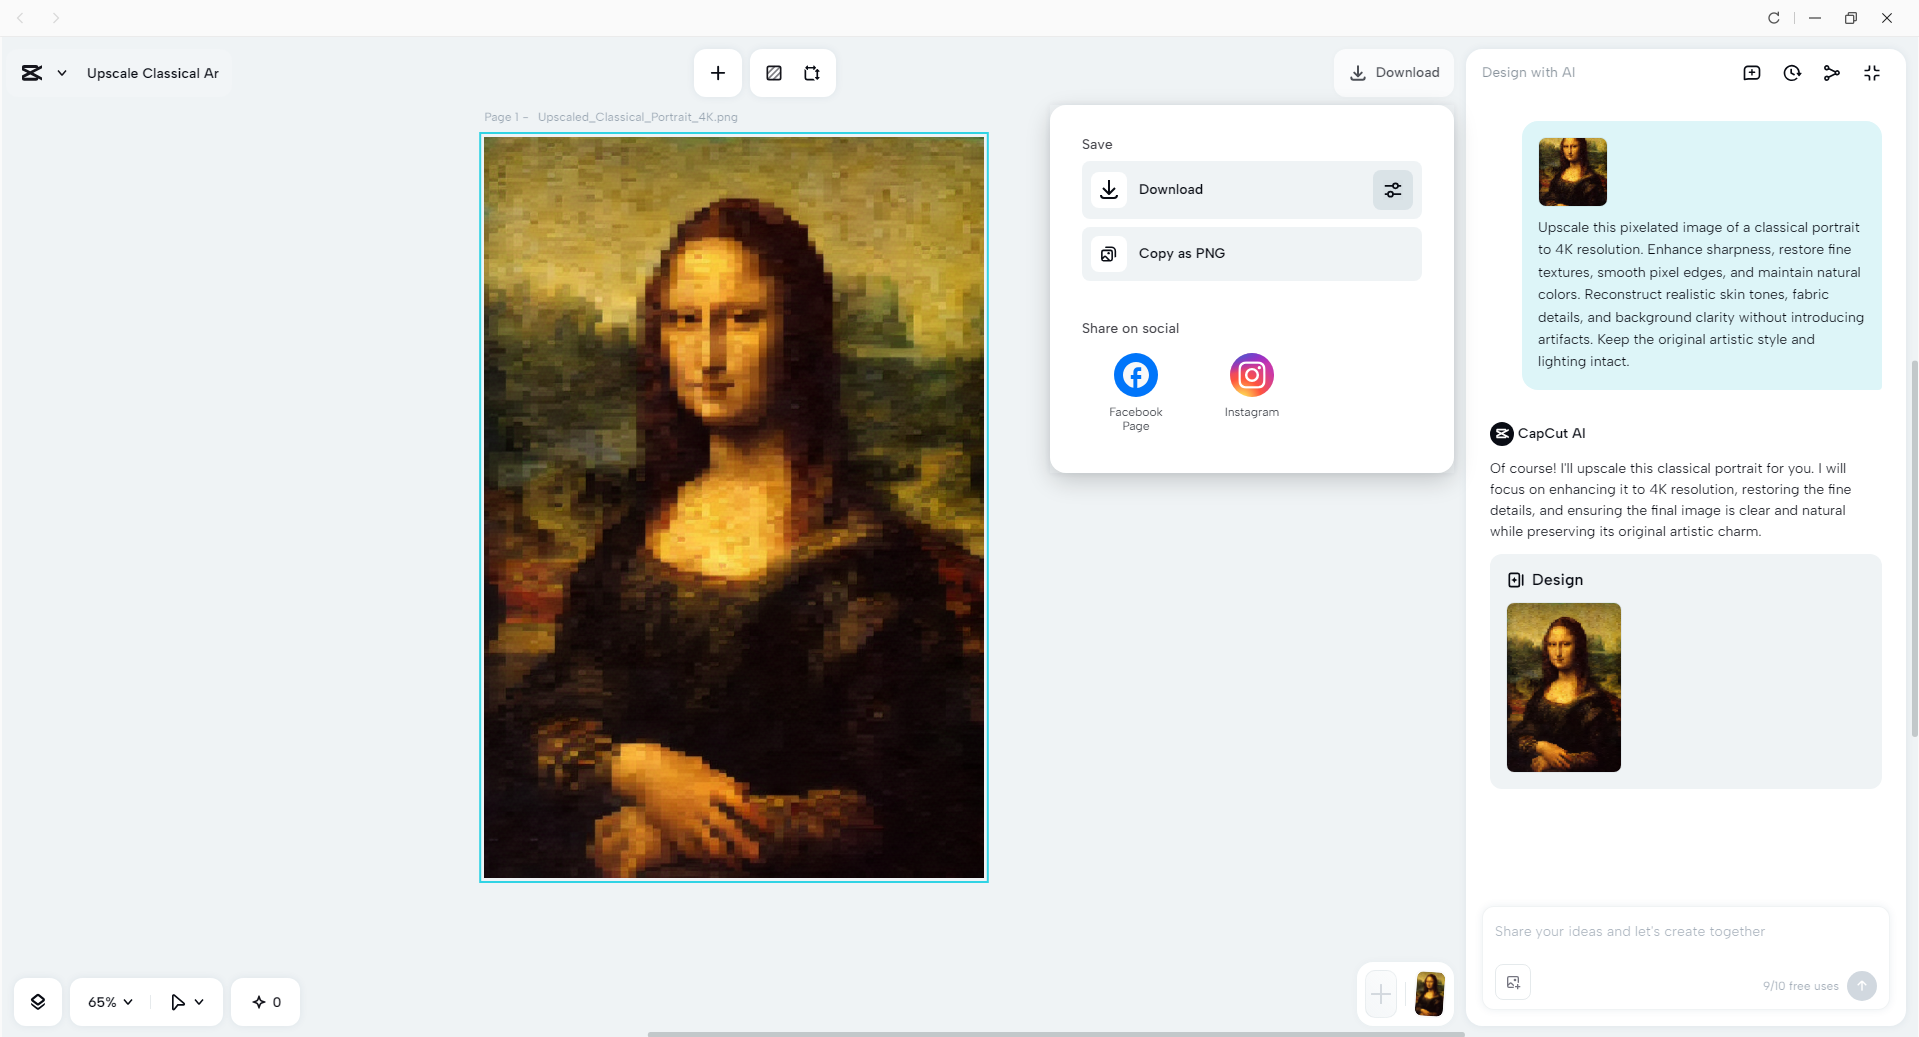Start a new AI chat conversation

(1752, 73)
